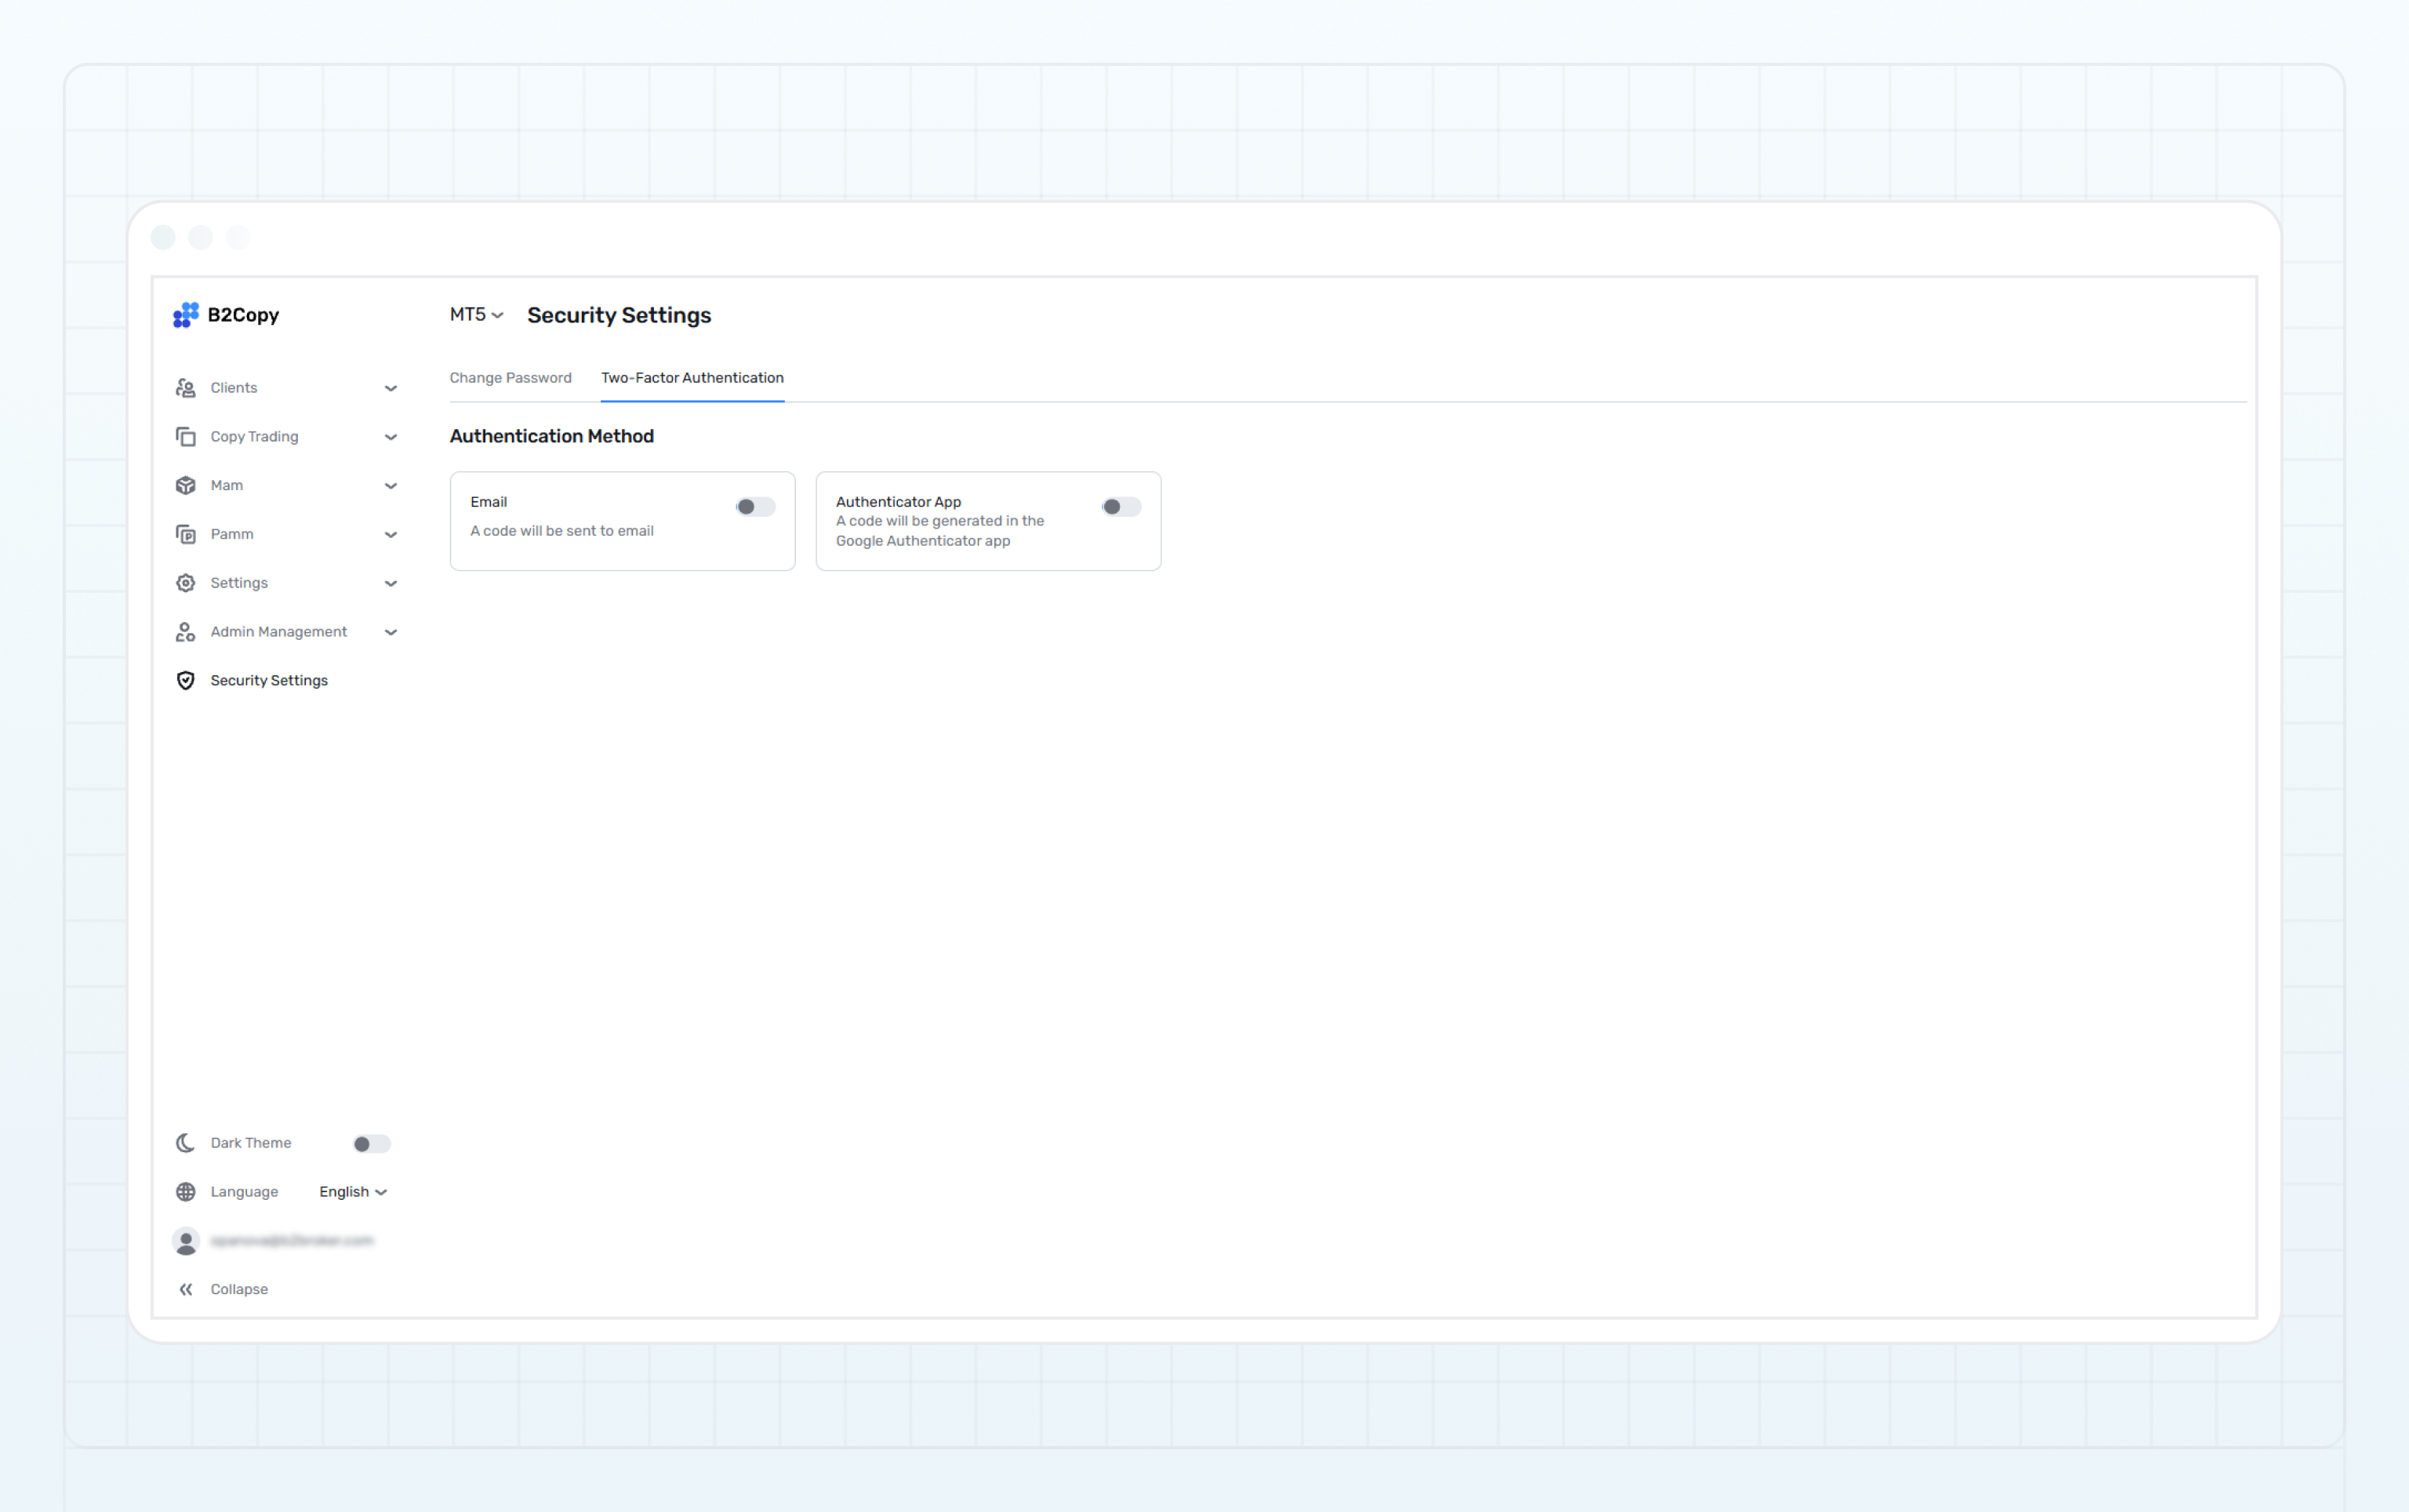Open the MT5 platform dropdown
The width and height of the screenshot is (2409, 1512).
(475, 315)
